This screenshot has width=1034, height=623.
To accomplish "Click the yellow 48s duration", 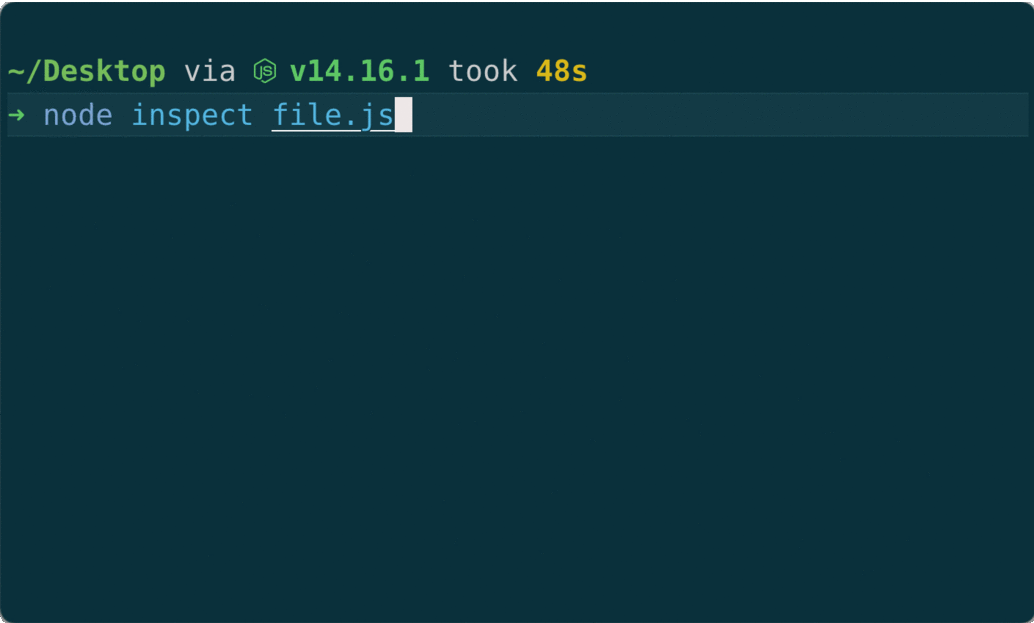I will pos(561,72).
